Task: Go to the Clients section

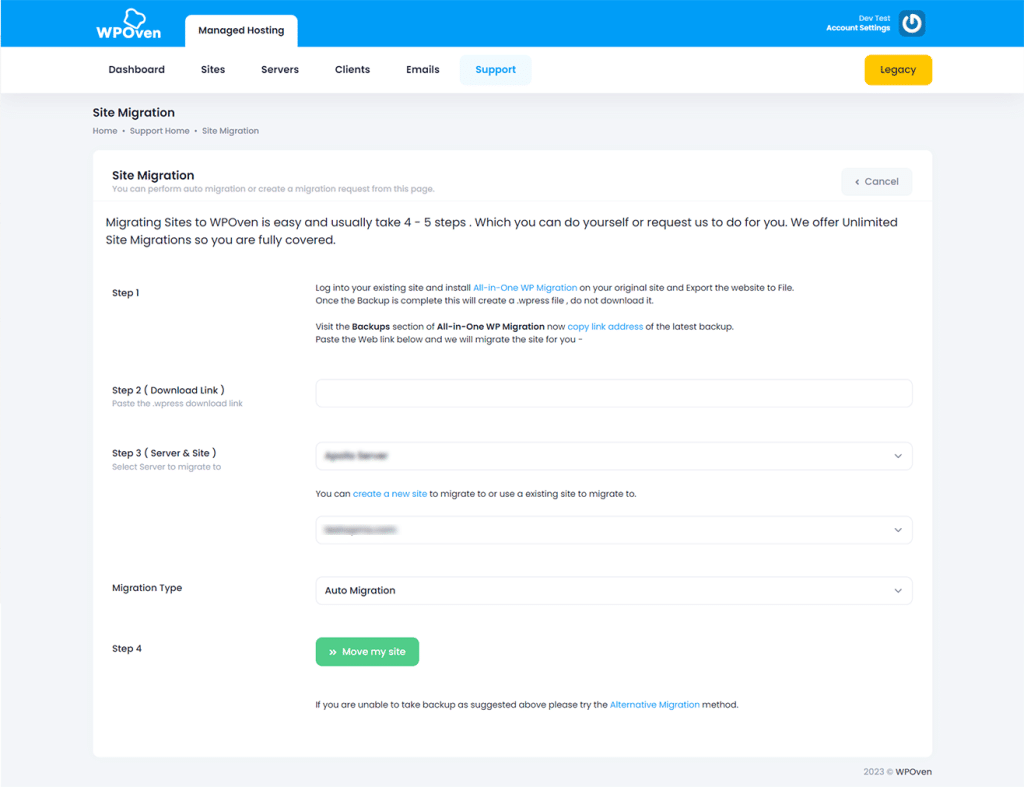Action: pos(352,69)
